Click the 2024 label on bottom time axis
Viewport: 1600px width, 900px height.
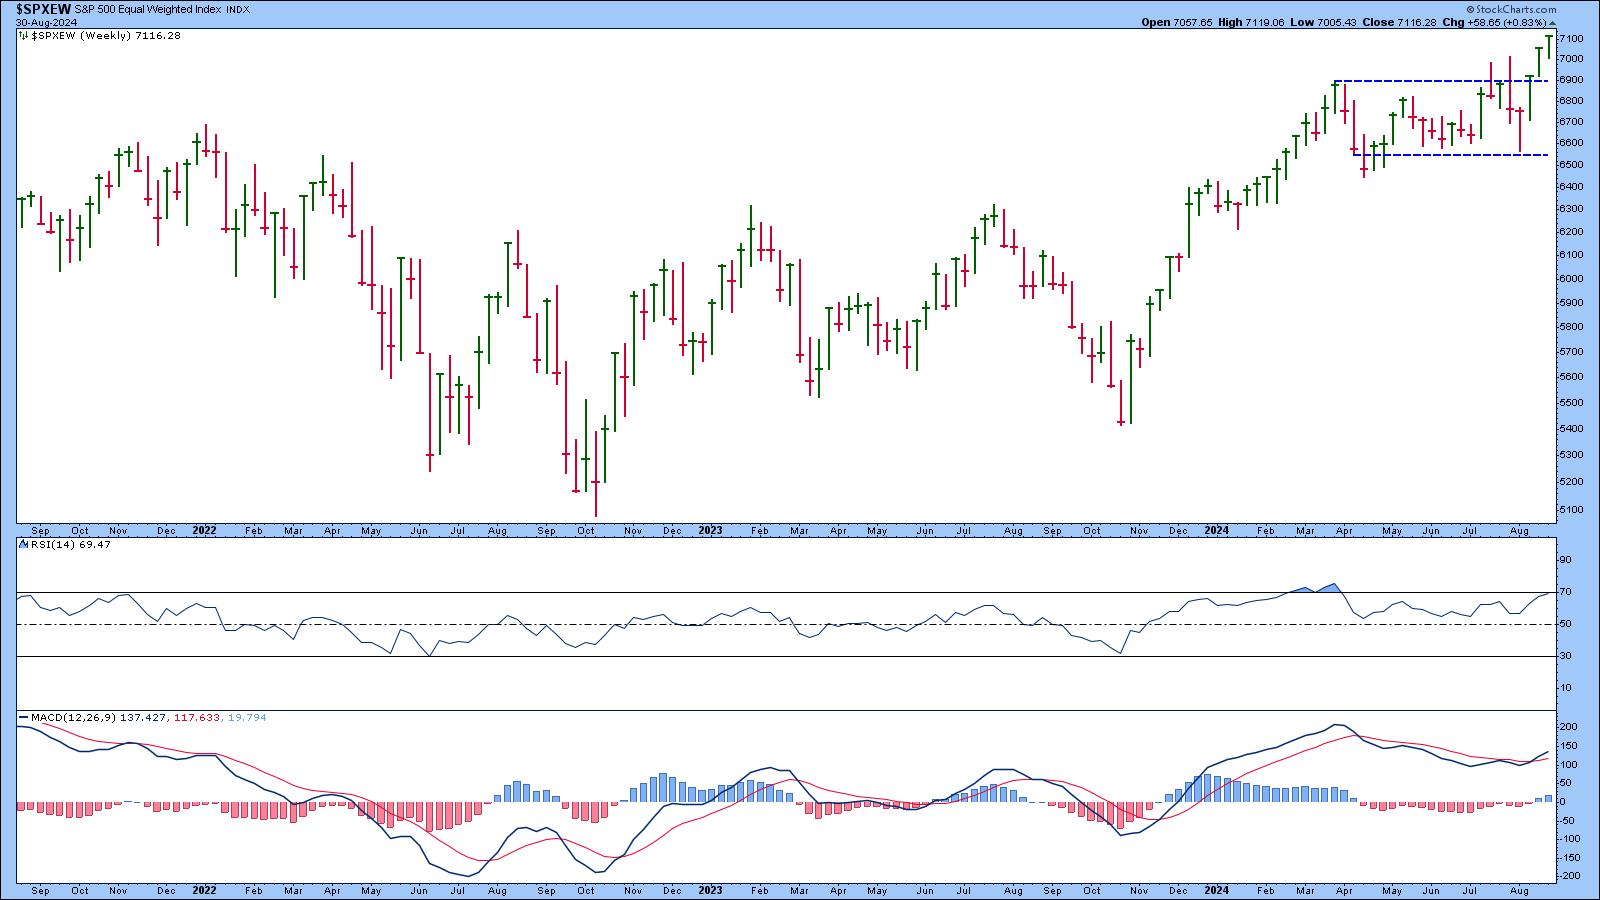(x=1216, y=889)
